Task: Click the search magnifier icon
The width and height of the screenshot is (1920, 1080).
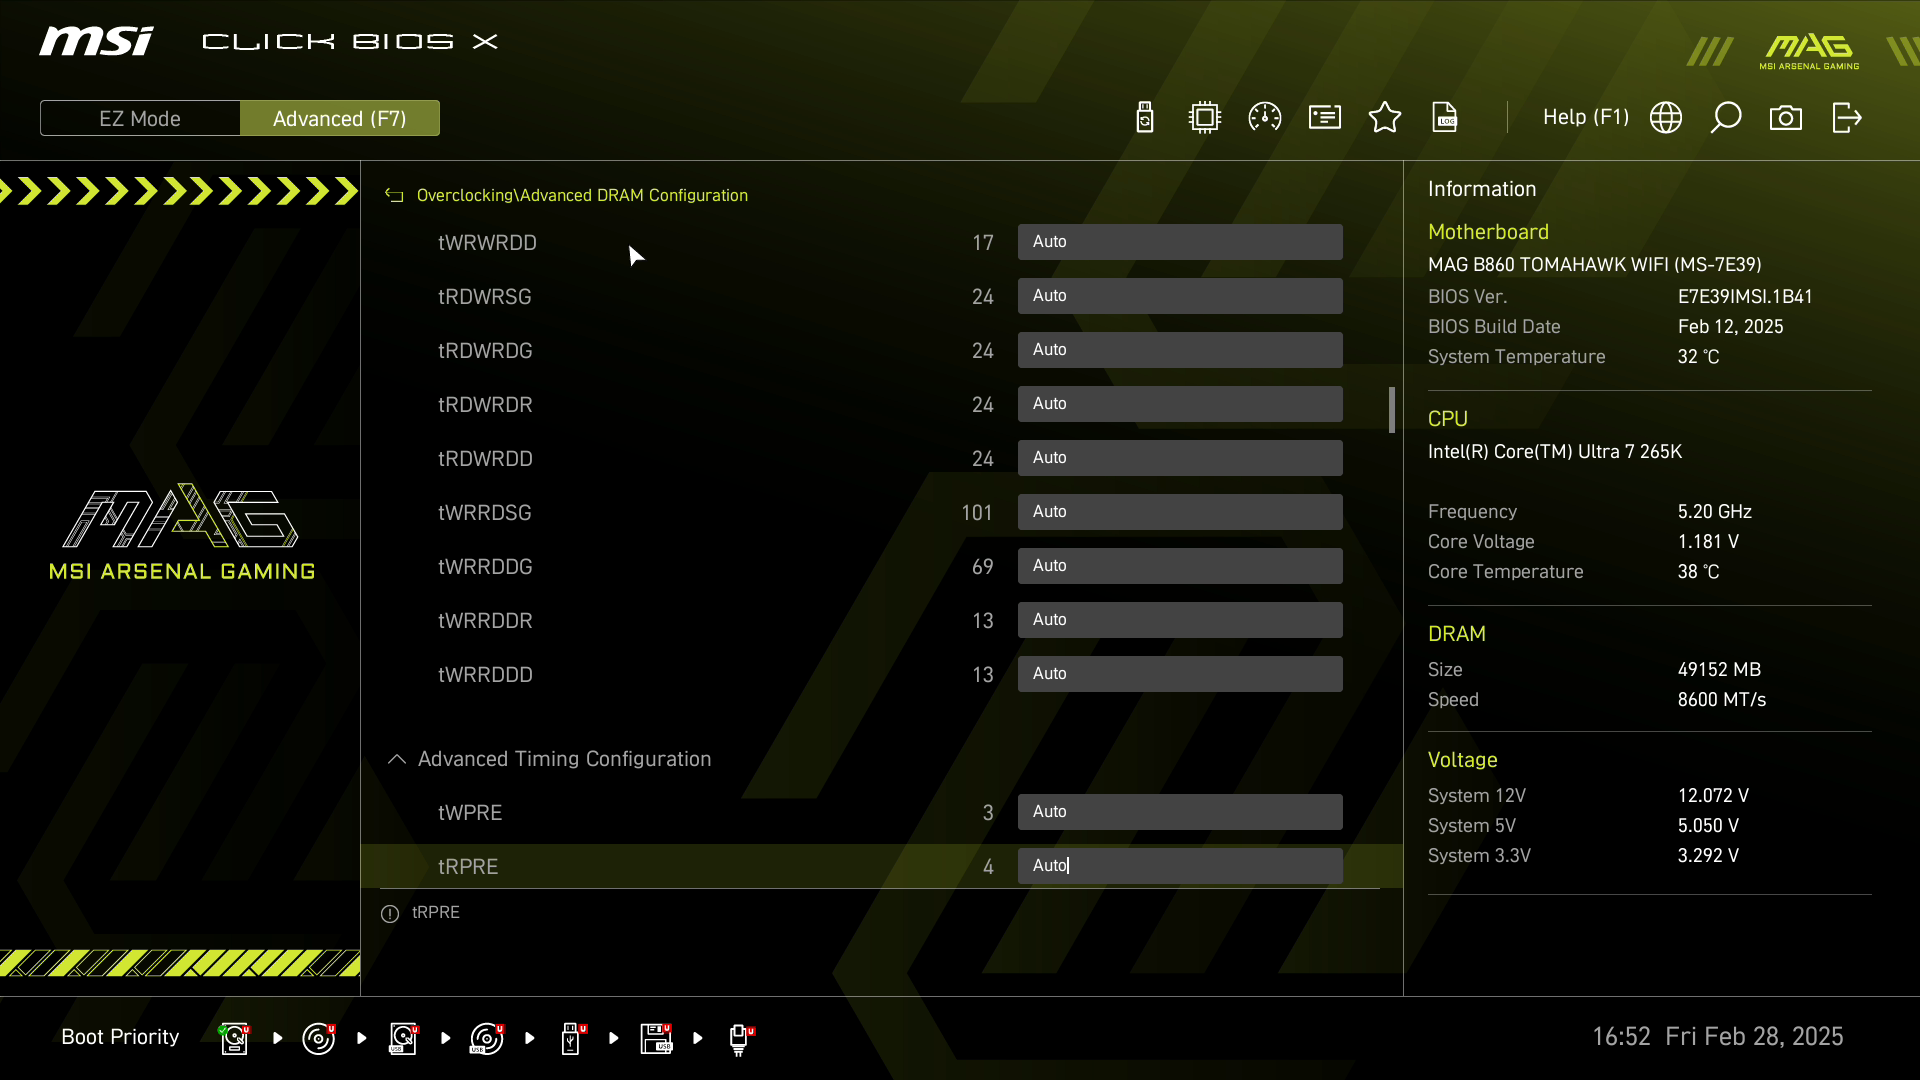Action: click(1726, 118)
